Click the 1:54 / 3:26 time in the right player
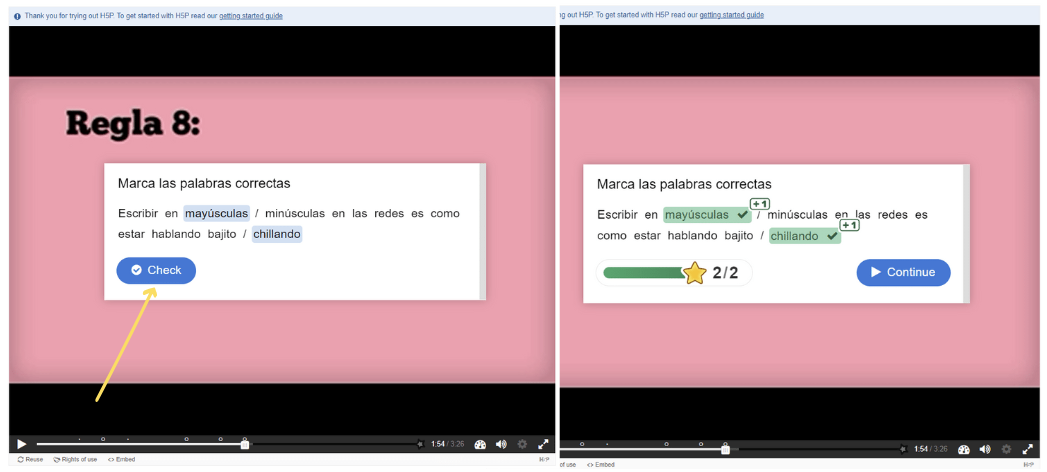Screen dimensions: 1047x472 pyautogui.click(x=931, y=449)
